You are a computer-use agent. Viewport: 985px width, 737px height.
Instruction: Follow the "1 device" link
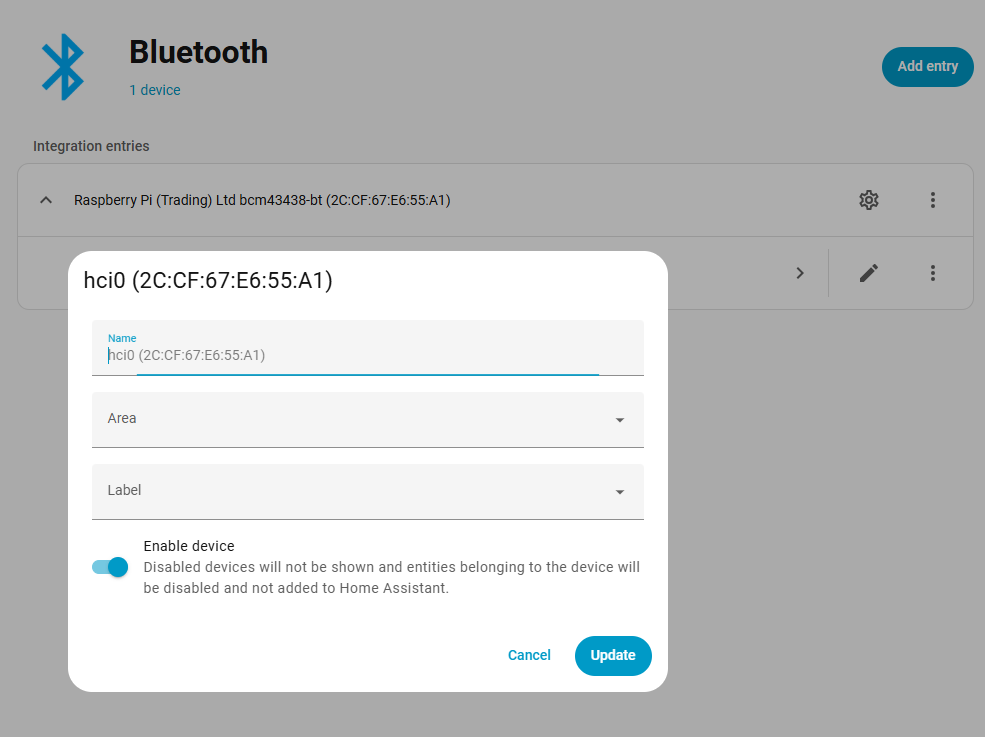coord(155,90)
